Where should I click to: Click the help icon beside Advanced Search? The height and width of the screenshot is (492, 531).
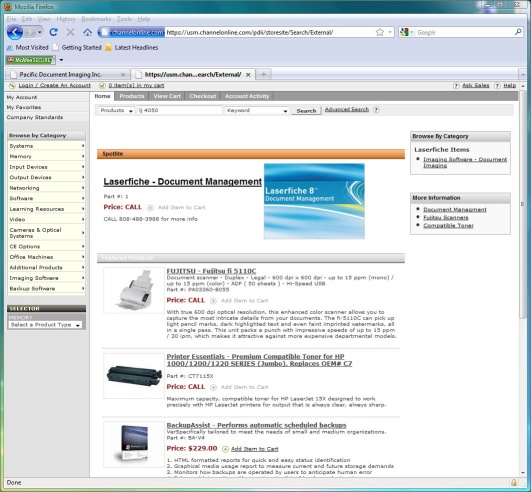point(376,110)
